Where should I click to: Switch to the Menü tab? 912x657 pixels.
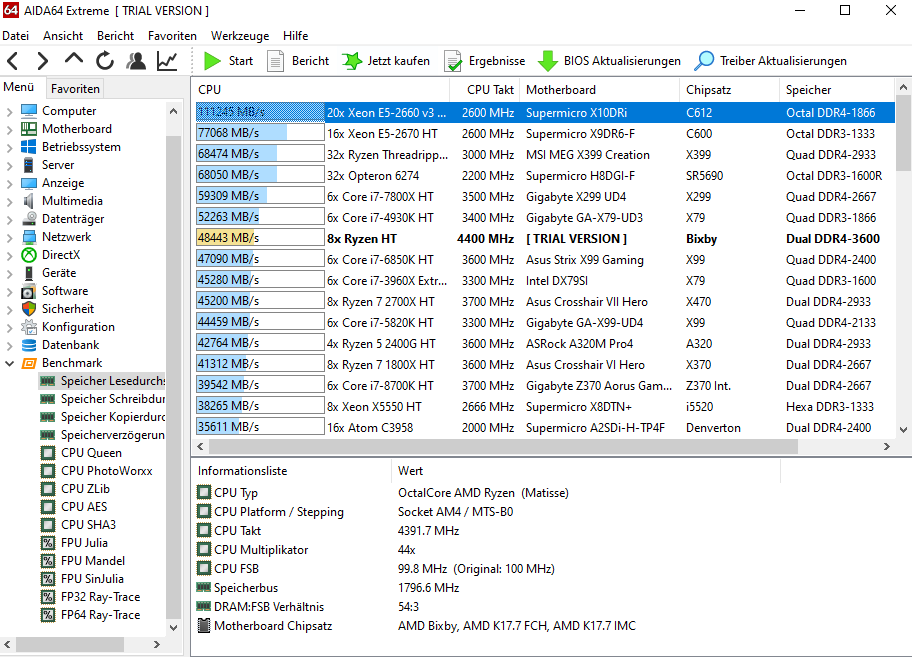click(x=19, y=87)
